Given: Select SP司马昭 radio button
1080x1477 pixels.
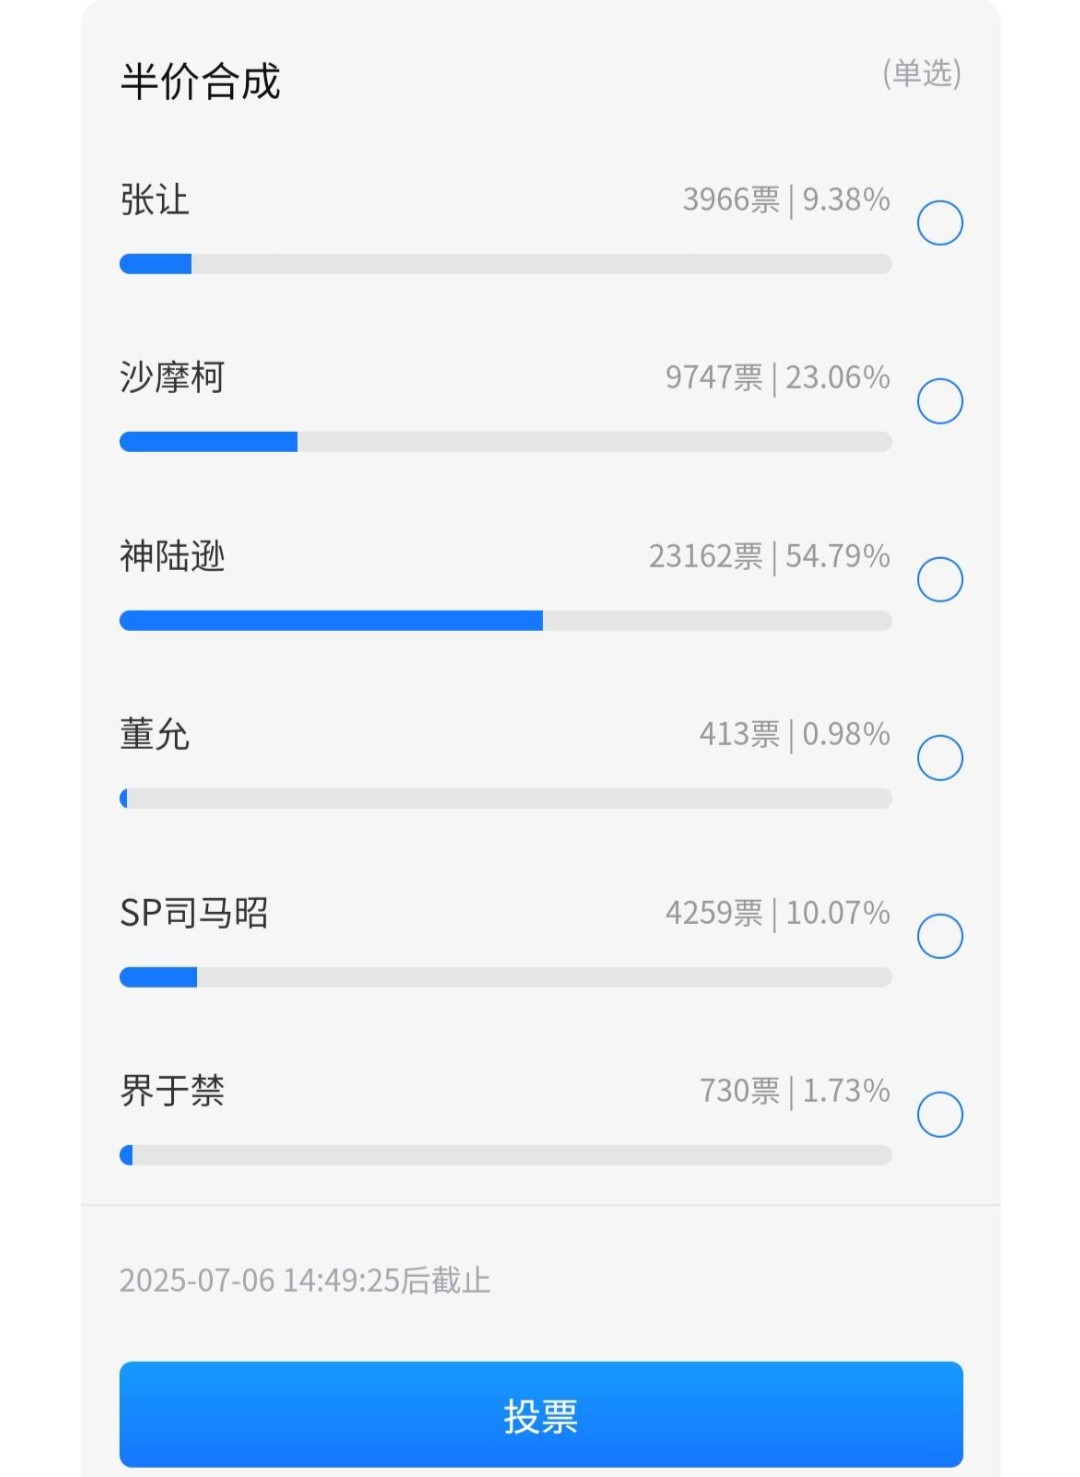Looking at the screenshot, I should coord(940,936).
